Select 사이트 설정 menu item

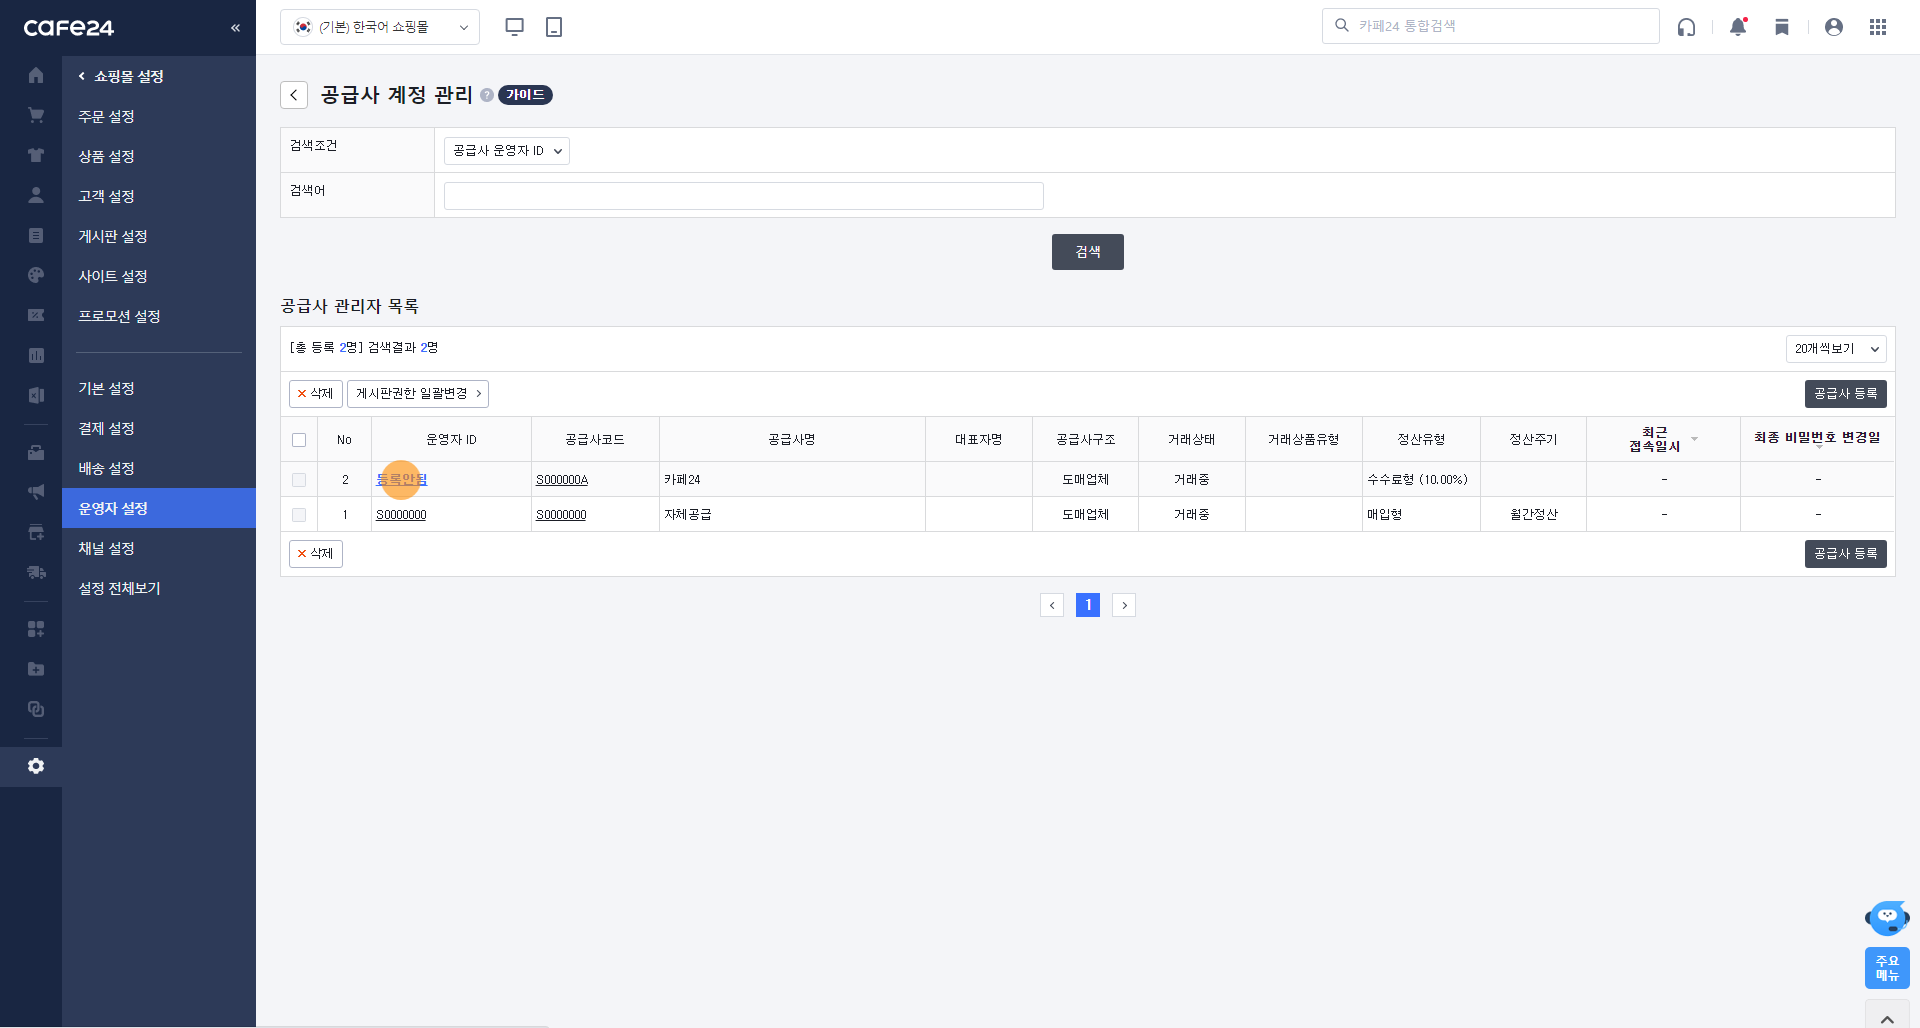pos(113,276)
